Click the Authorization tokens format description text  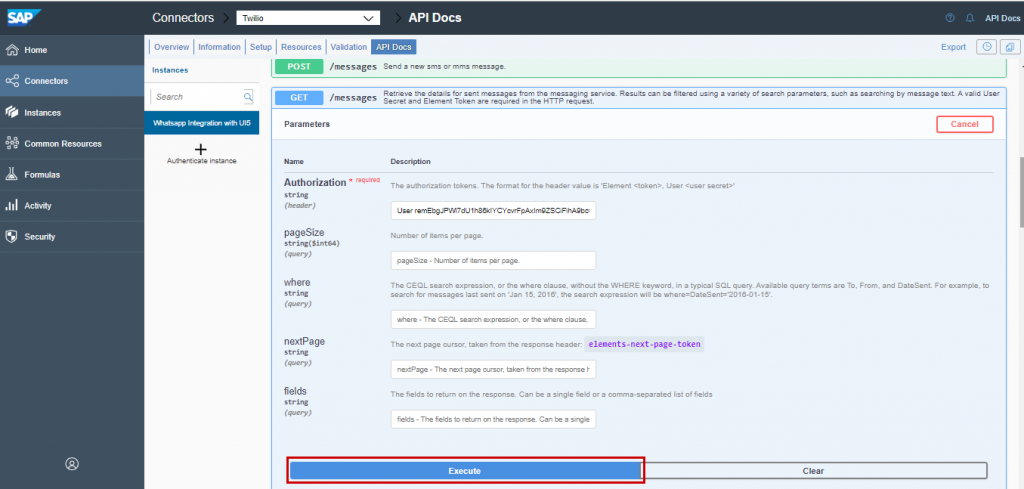(563, 186)
